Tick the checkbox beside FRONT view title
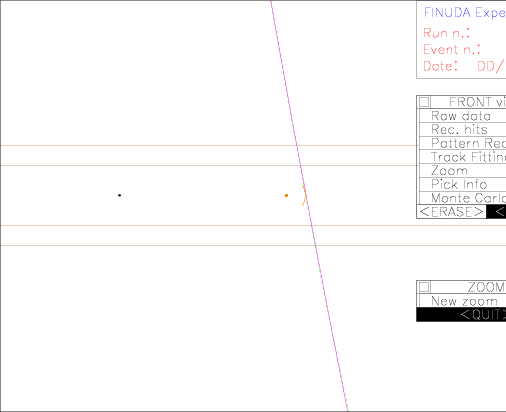Image resolution: width=506 pixels, height=412 pixels. (424, 102)
